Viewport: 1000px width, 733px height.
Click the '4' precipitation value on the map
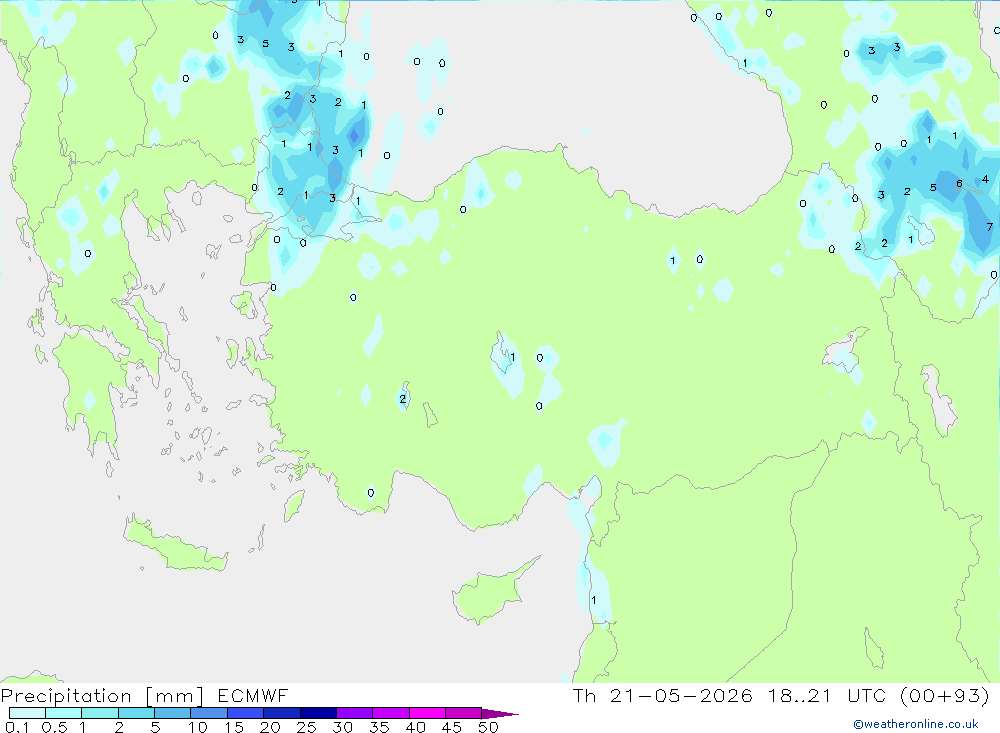point(985,179)
